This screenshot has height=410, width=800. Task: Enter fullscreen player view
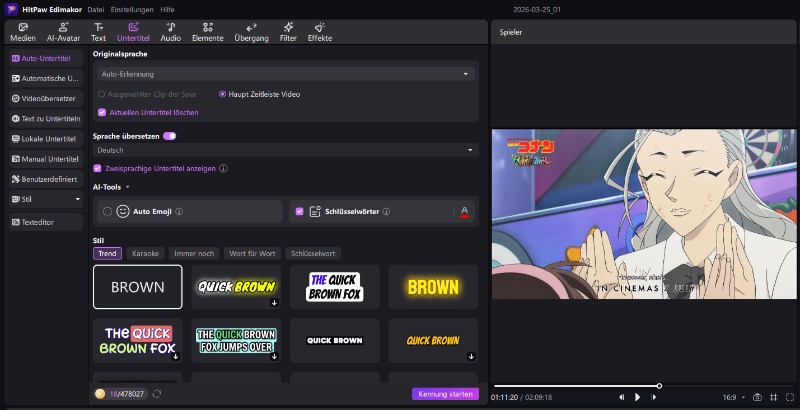tap(790, 397)
